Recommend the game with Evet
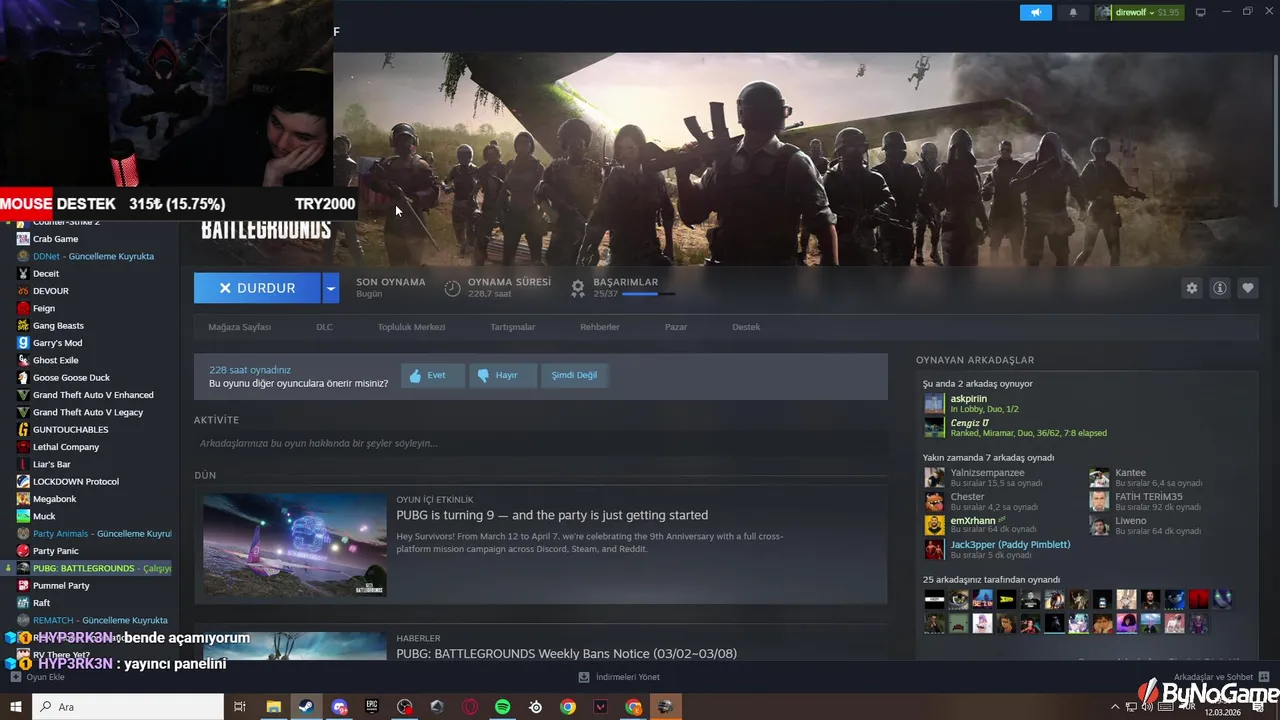 pos(433,375)
